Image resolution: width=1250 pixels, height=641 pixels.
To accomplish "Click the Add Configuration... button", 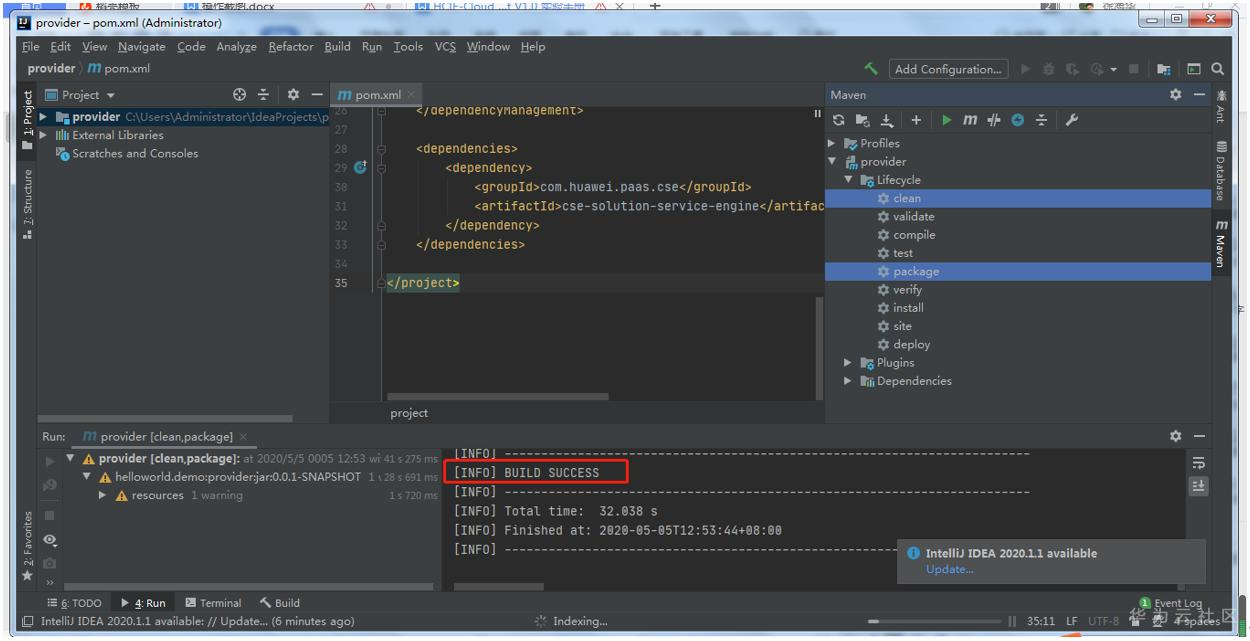I will 947,69.
